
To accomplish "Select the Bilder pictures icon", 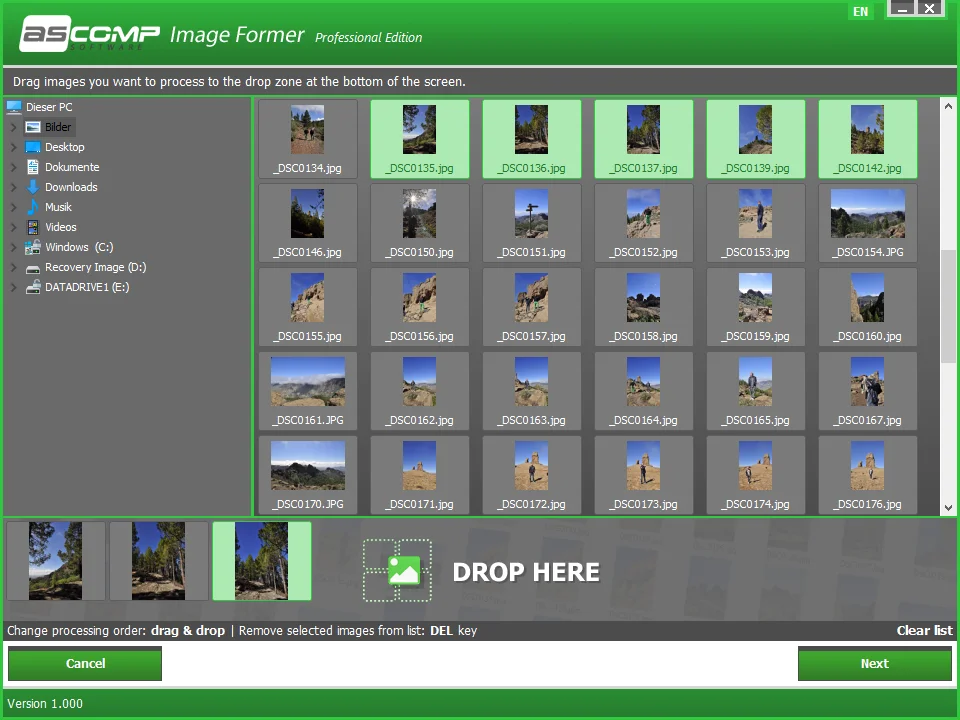I will (30, 126).
